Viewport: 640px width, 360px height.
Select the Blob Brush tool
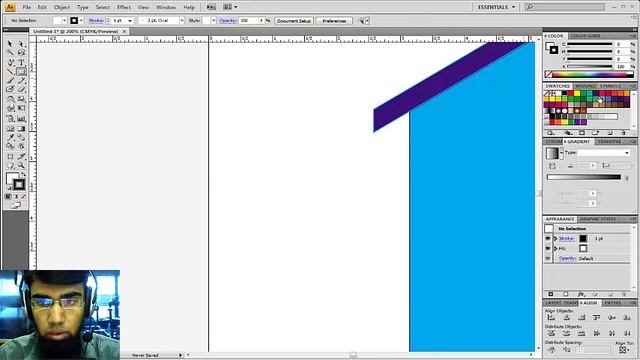coord(10,89)
